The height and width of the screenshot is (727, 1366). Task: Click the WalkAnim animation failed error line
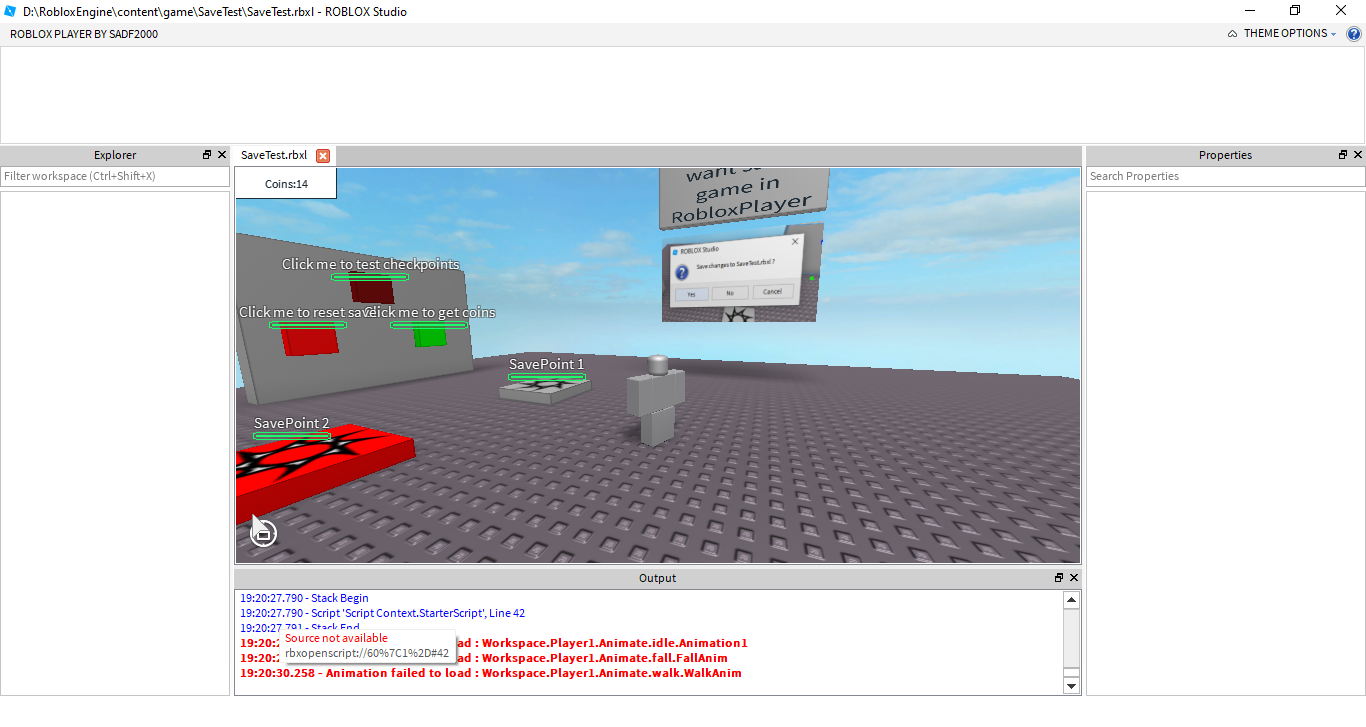[x=490, y=673]
